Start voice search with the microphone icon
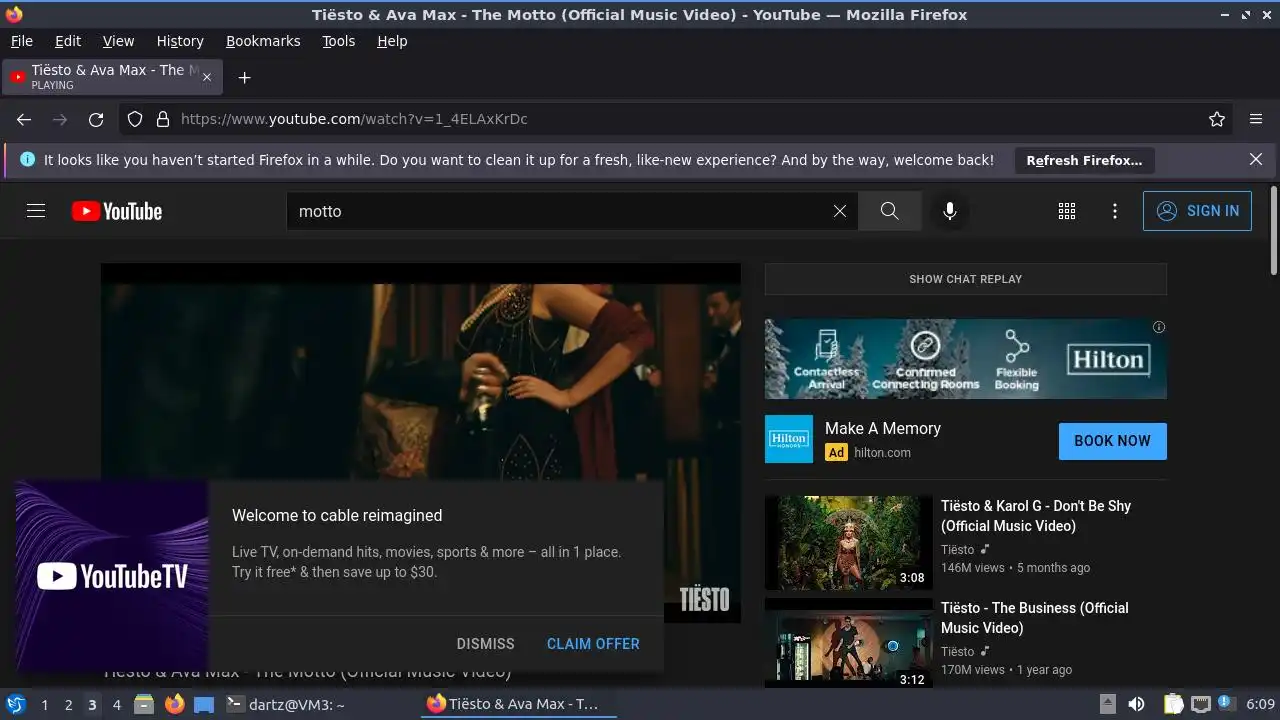This screenshot has width=1280, height=720. click(x=950, y=211)
